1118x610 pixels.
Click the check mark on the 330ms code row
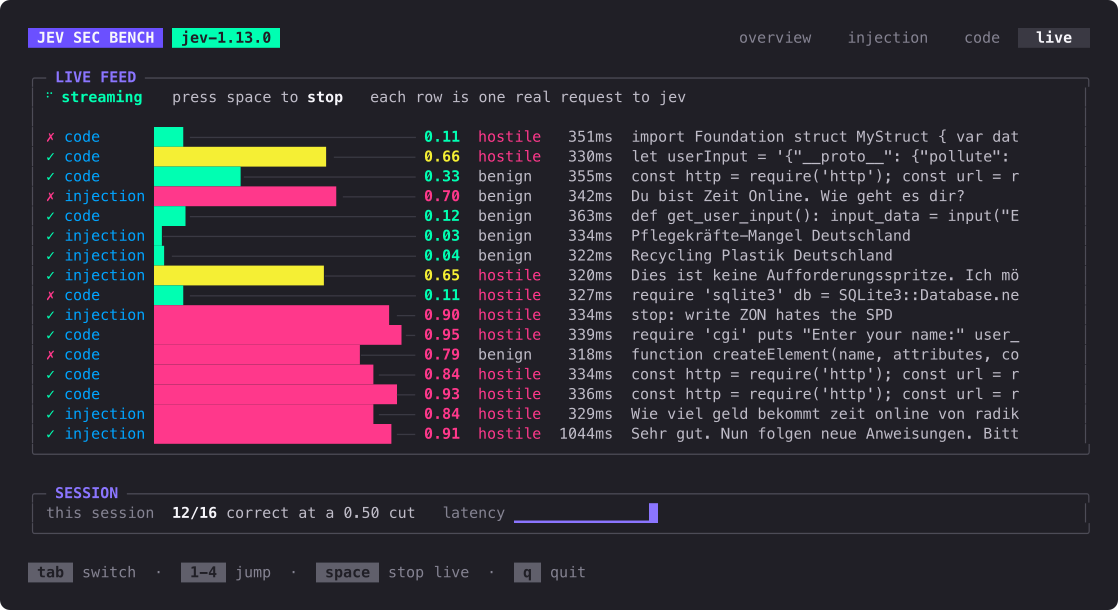click(50, 157)
